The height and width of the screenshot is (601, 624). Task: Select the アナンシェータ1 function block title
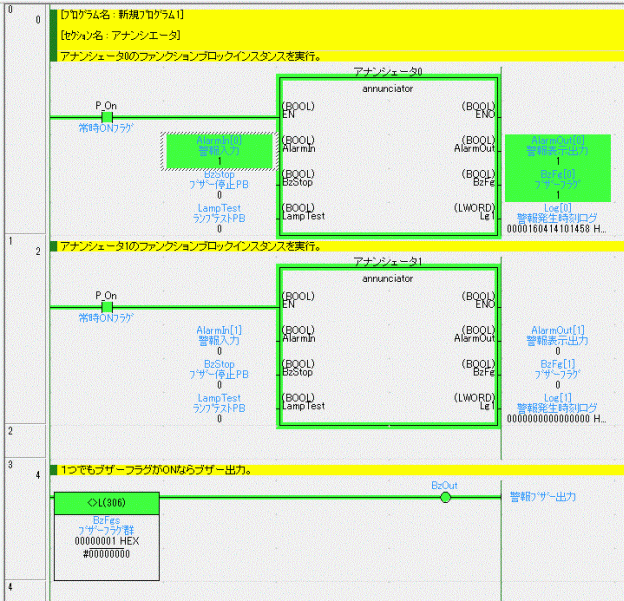[x=388, y=261]
